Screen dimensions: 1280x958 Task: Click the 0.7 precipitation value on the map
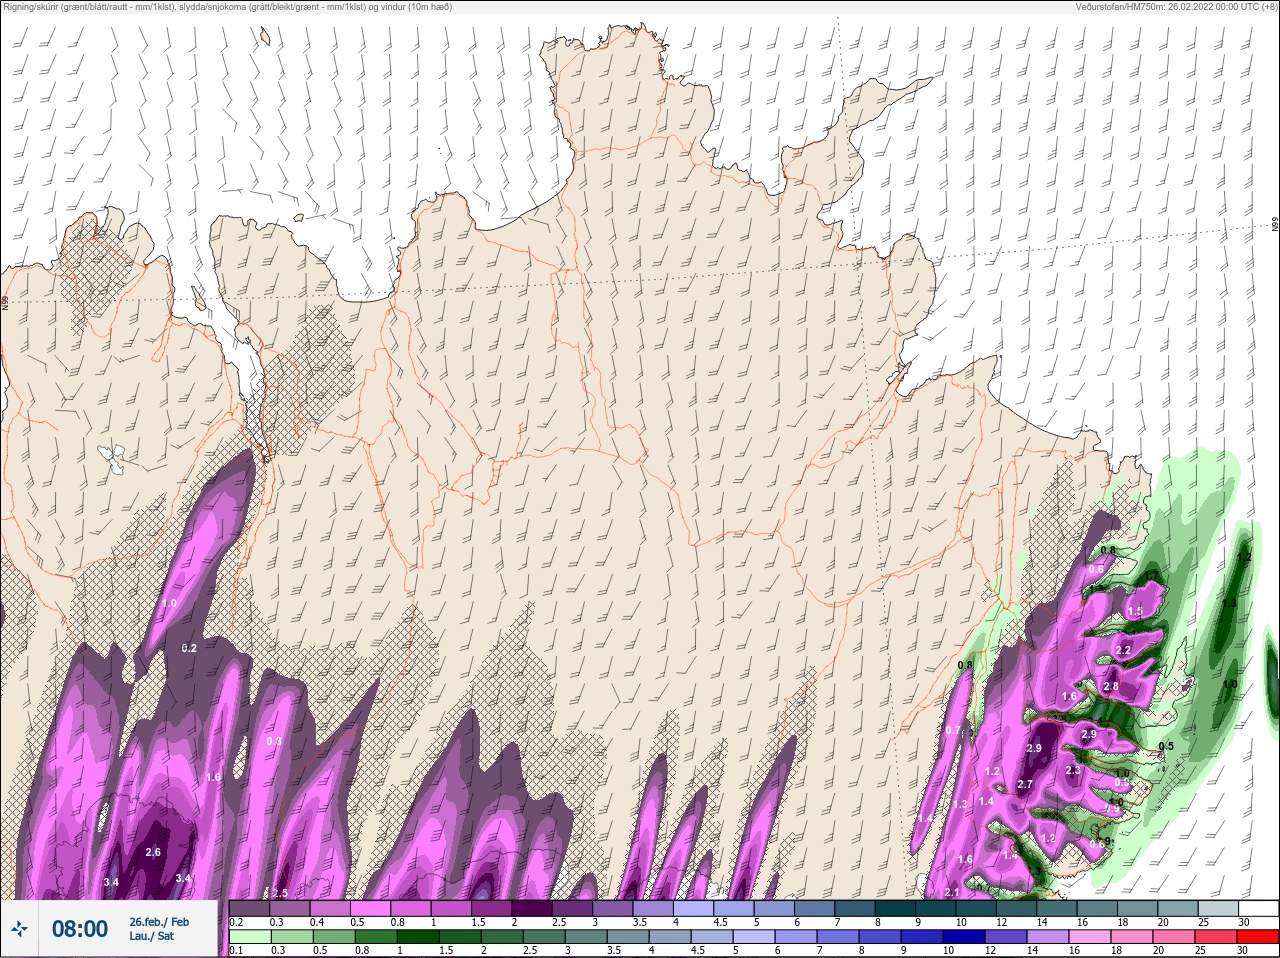pyautogui.click(x=952, y=731)
